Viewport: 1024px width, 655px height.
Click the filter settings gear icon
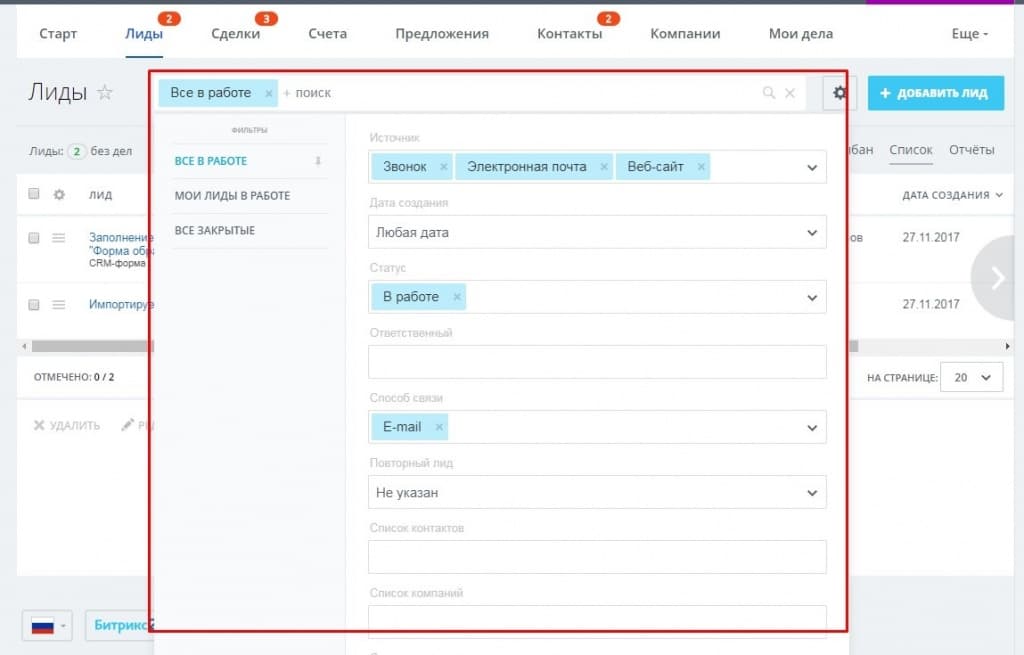[839, 93]
